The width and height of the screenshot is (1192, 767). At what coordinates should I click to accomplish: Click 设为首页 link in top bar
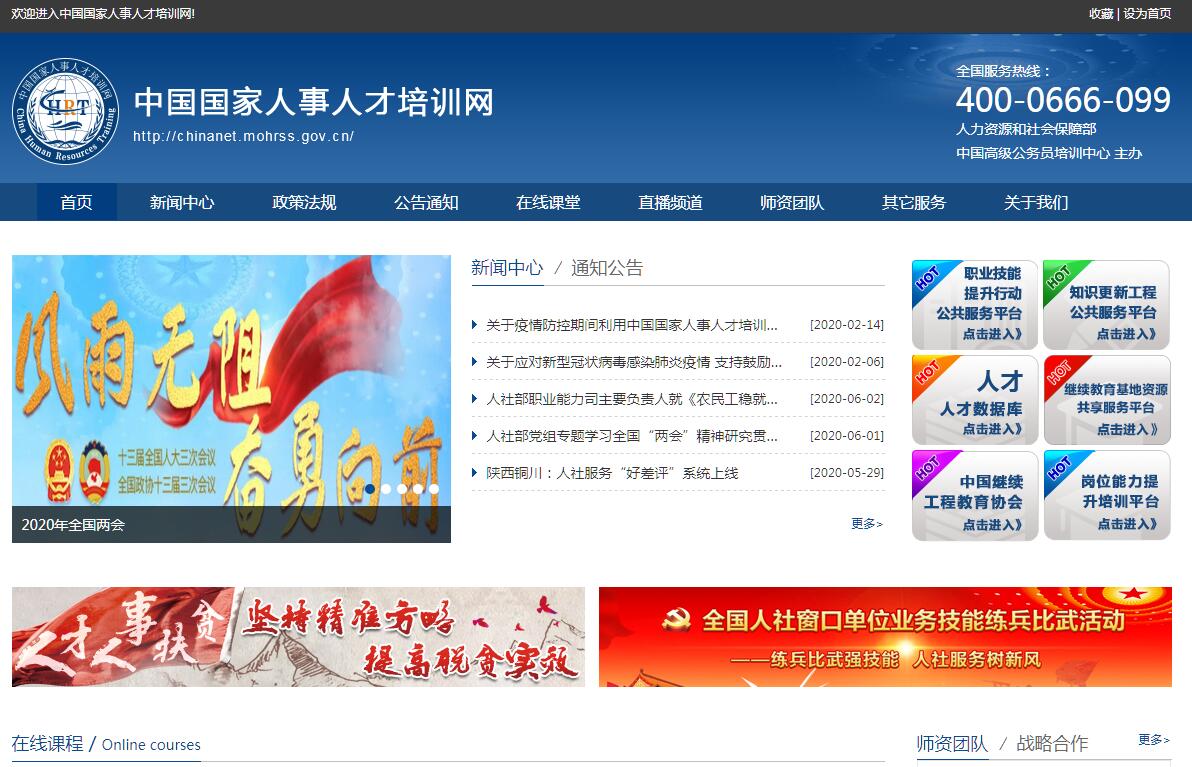[1147, 13]
